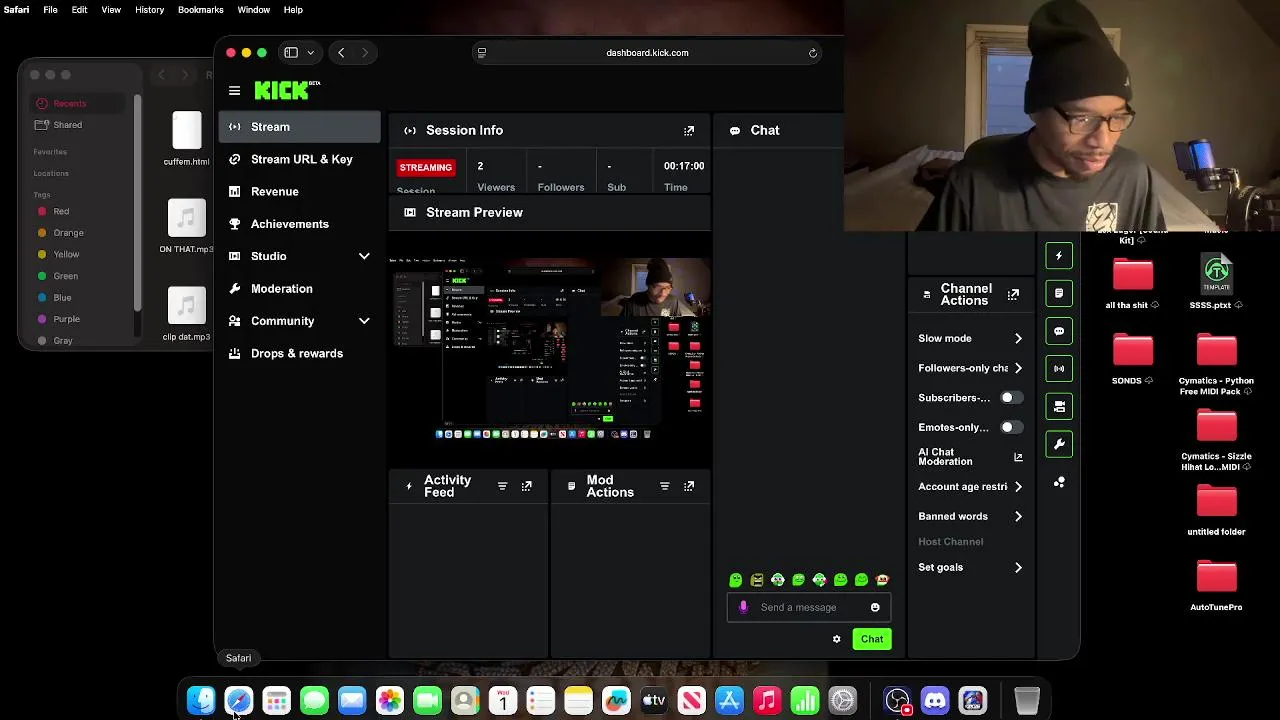Click the Send a message field
This screenshot has height=720, width=1280.
(x=808, y=607)
